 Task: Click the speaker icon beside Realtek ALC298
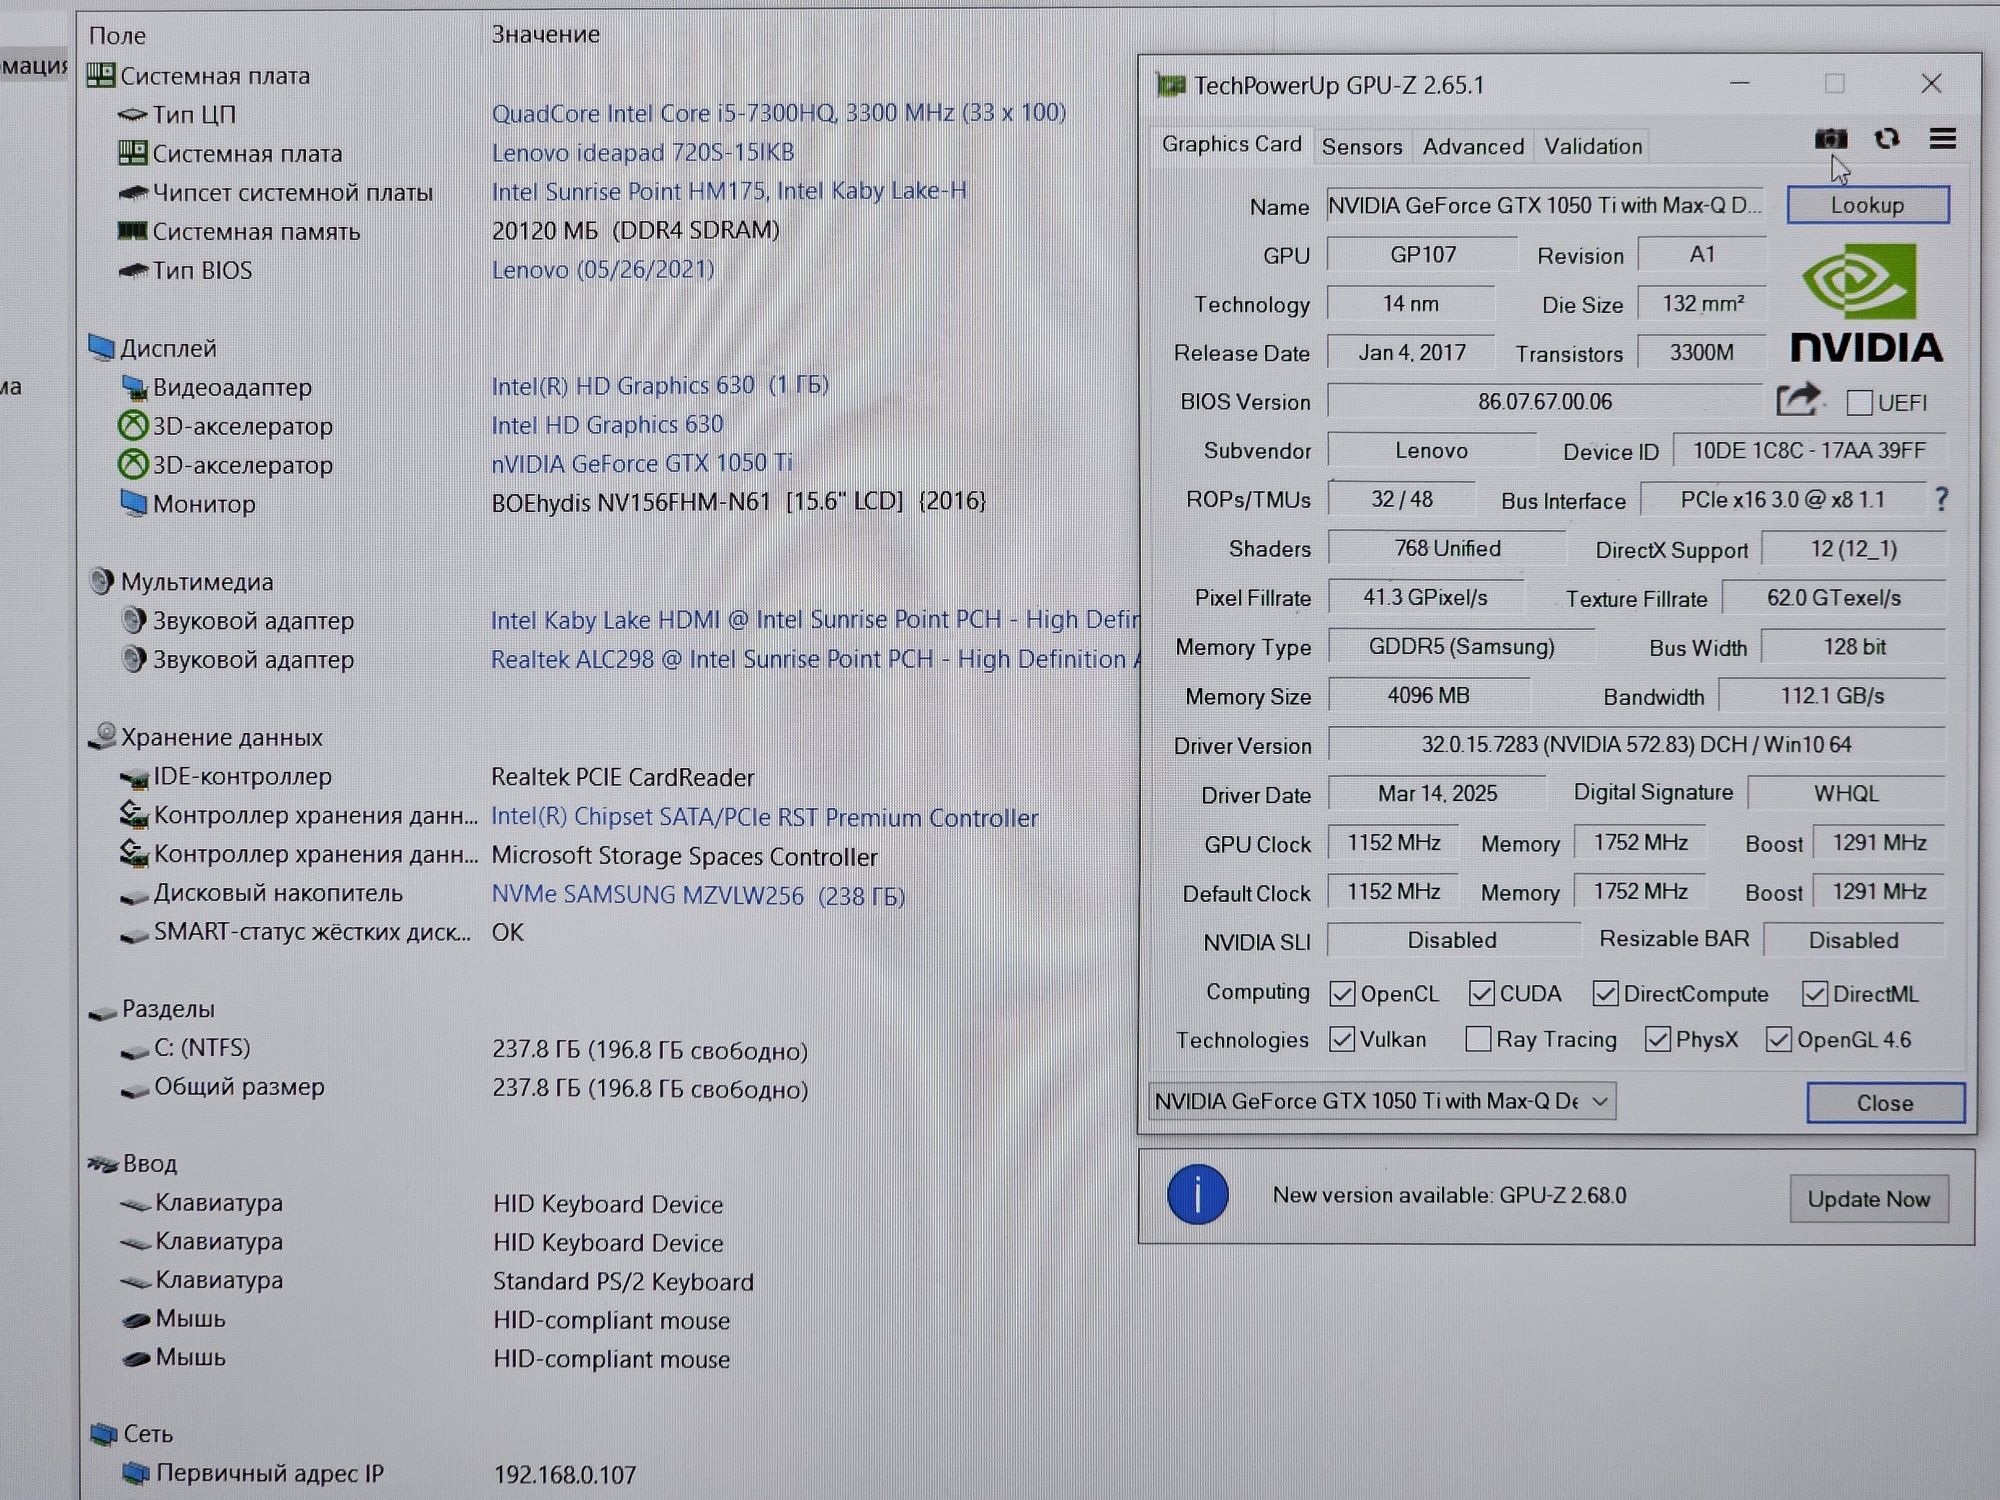tap(134, 659)
